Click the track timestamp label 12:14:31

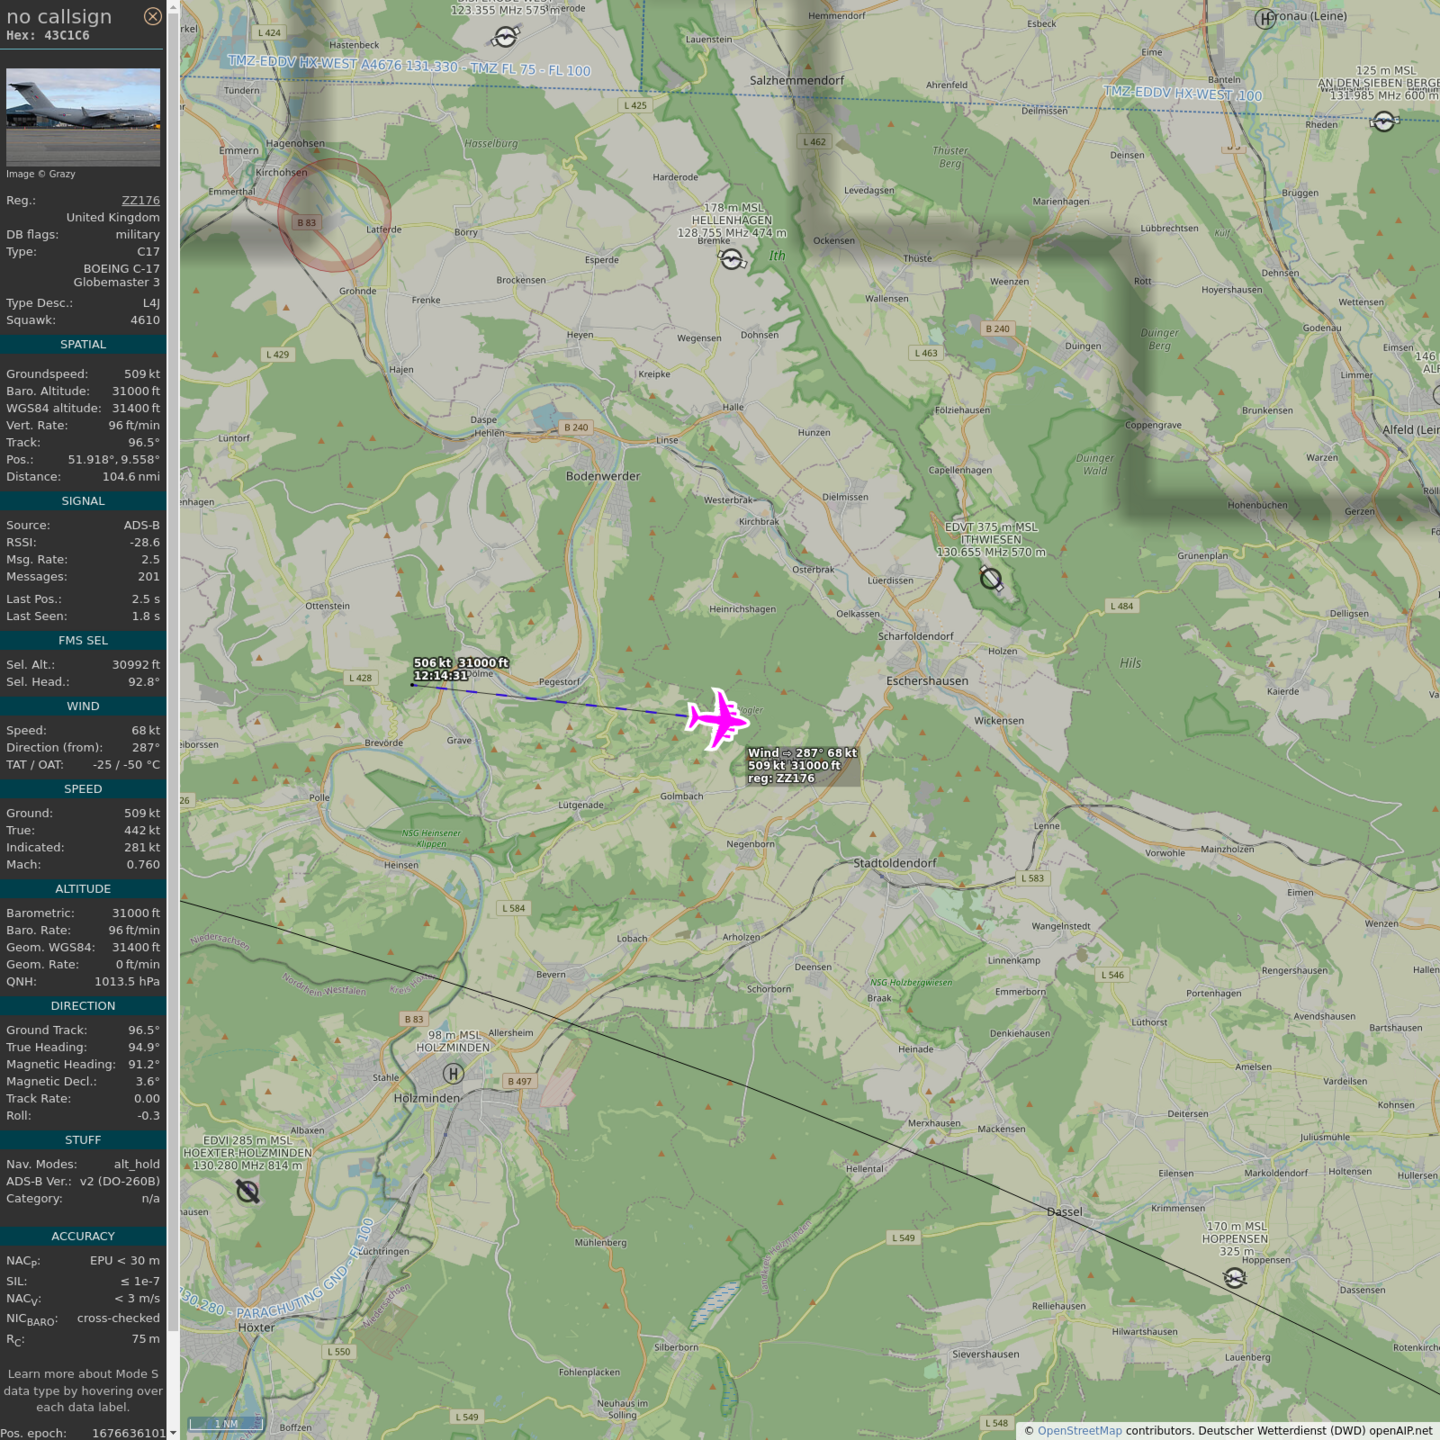pyautogui.click(x=441, y=676)
